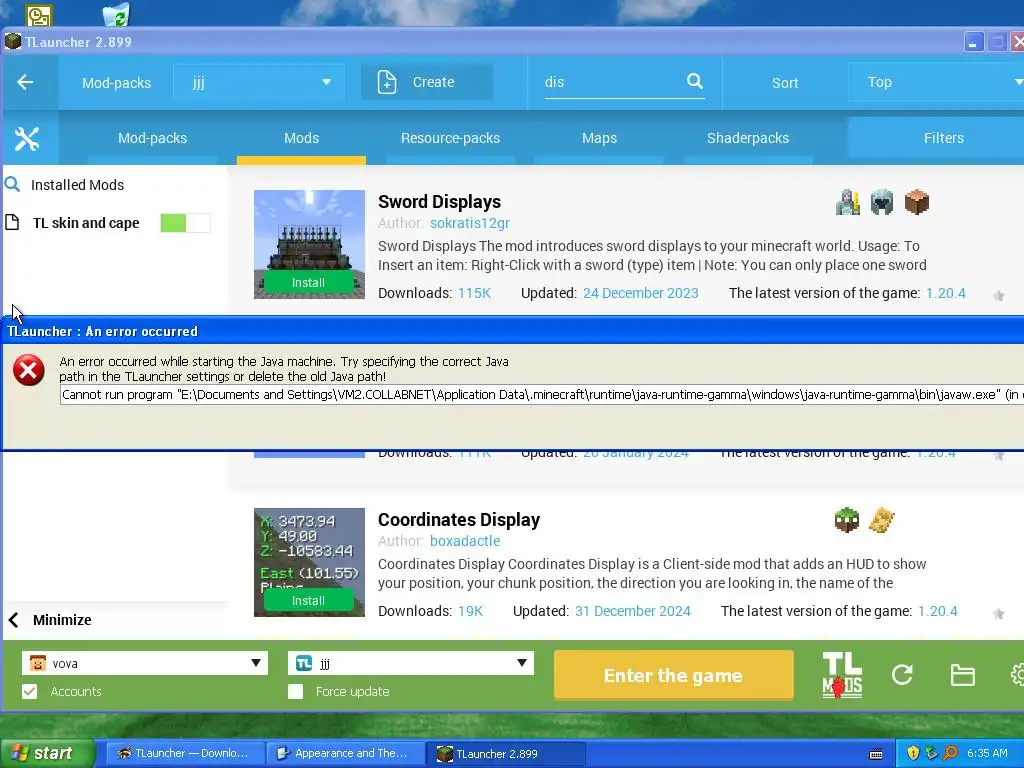Click the Installed Mods label
The width and height of the screenshot is (1024, 768).
[x=77, y=185]
